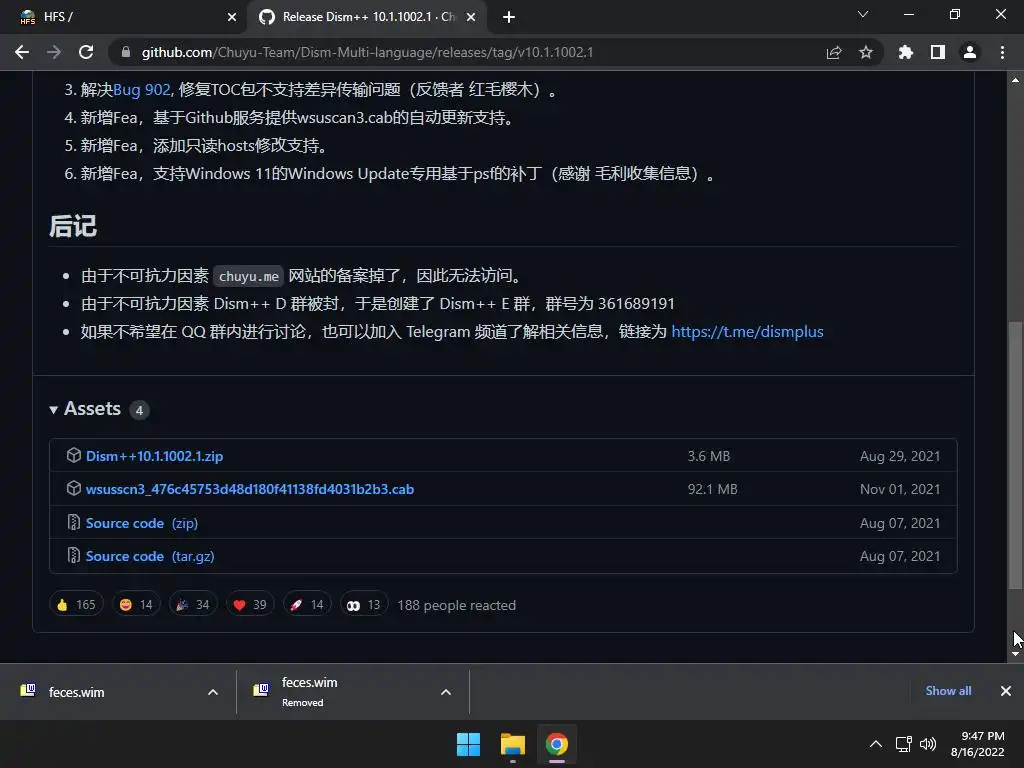This screenshot has height=768, width=1024.
Task: Click the Nov 01, 2021 date
Action: (x=900, y=489)
